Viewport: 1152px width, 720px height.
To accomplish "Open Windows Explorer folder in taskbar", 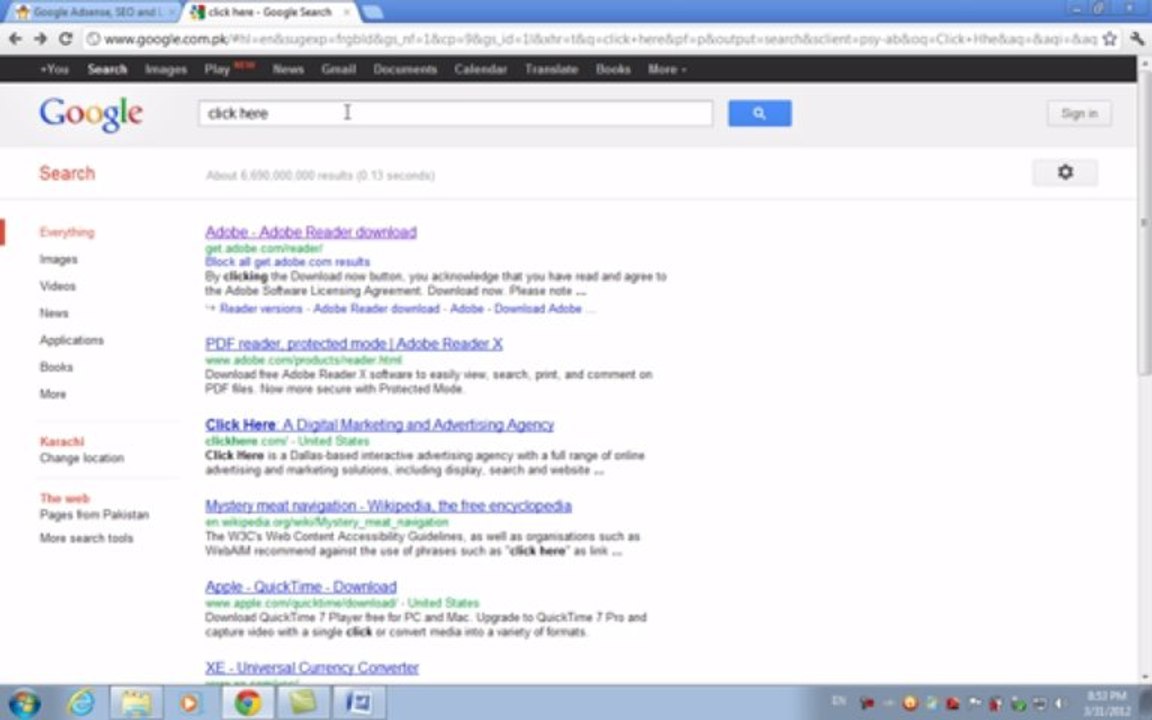I will click(x=136, y=703).
